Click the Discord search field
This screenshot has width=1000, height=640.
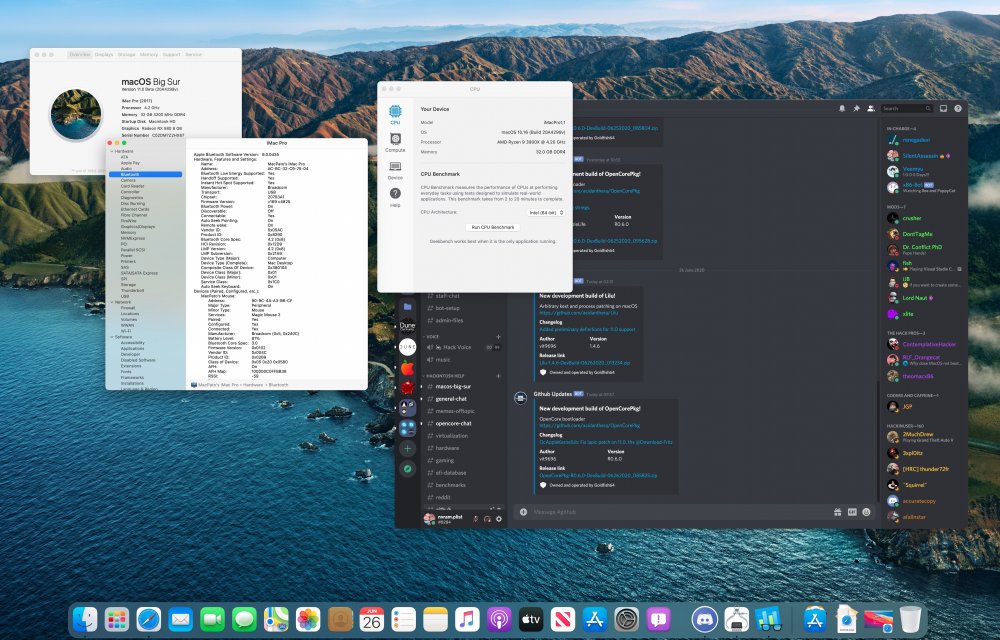click(x=907, y=108)
